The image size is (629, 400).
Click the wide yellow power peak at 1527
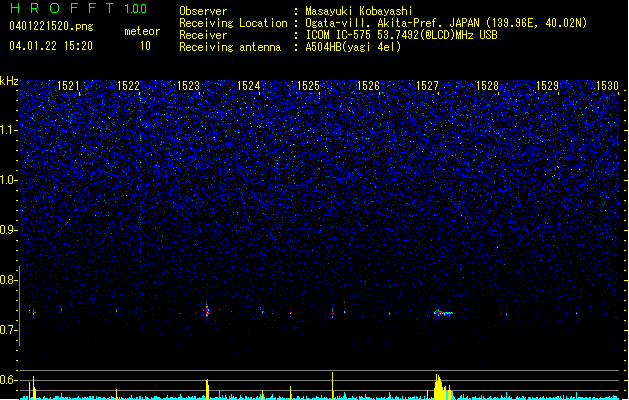coord(443,387)
